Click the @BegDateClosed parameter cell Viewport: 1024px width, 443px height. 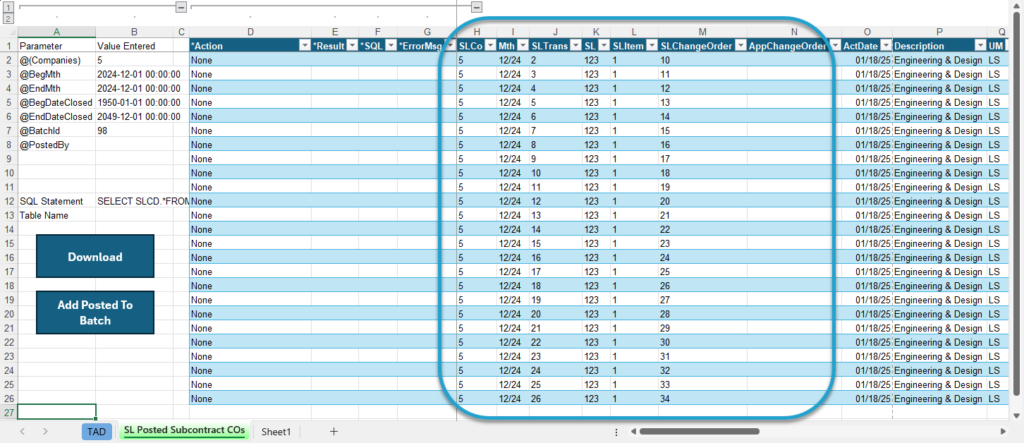(x=57, y=102)
